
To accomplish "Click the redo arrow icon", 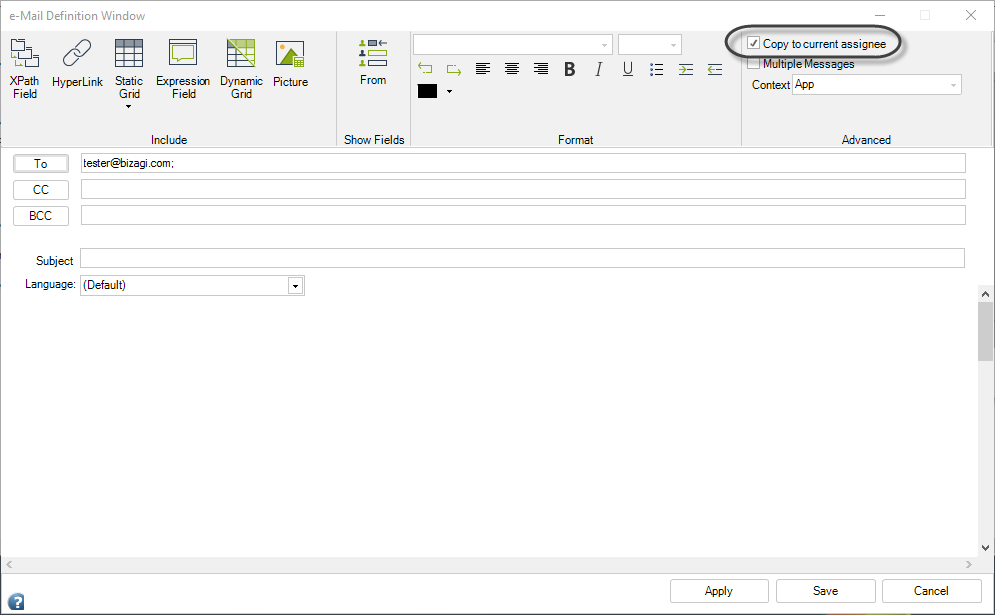I will pos(454,69).
